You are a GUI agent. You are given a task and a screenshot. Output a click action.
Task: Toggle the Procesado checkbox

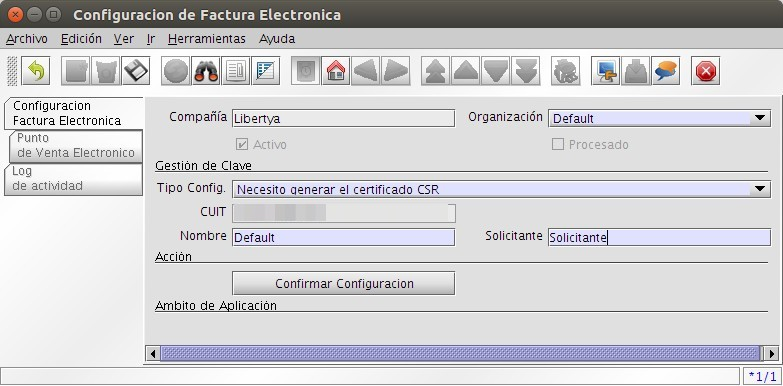click(x=557, y=144)
